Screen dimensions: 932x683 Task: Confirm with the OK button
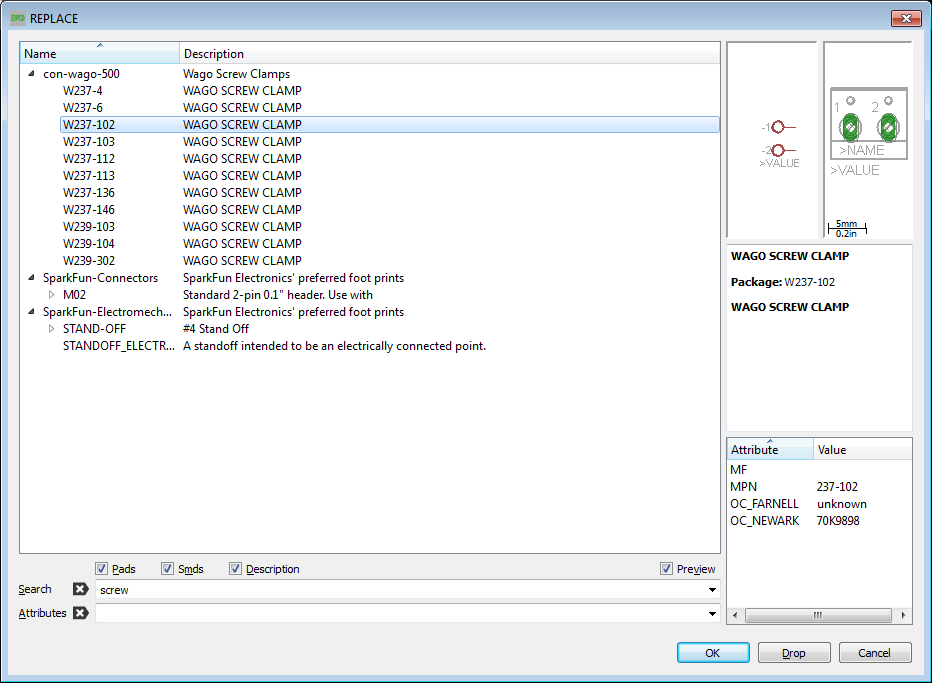[713, 653]
